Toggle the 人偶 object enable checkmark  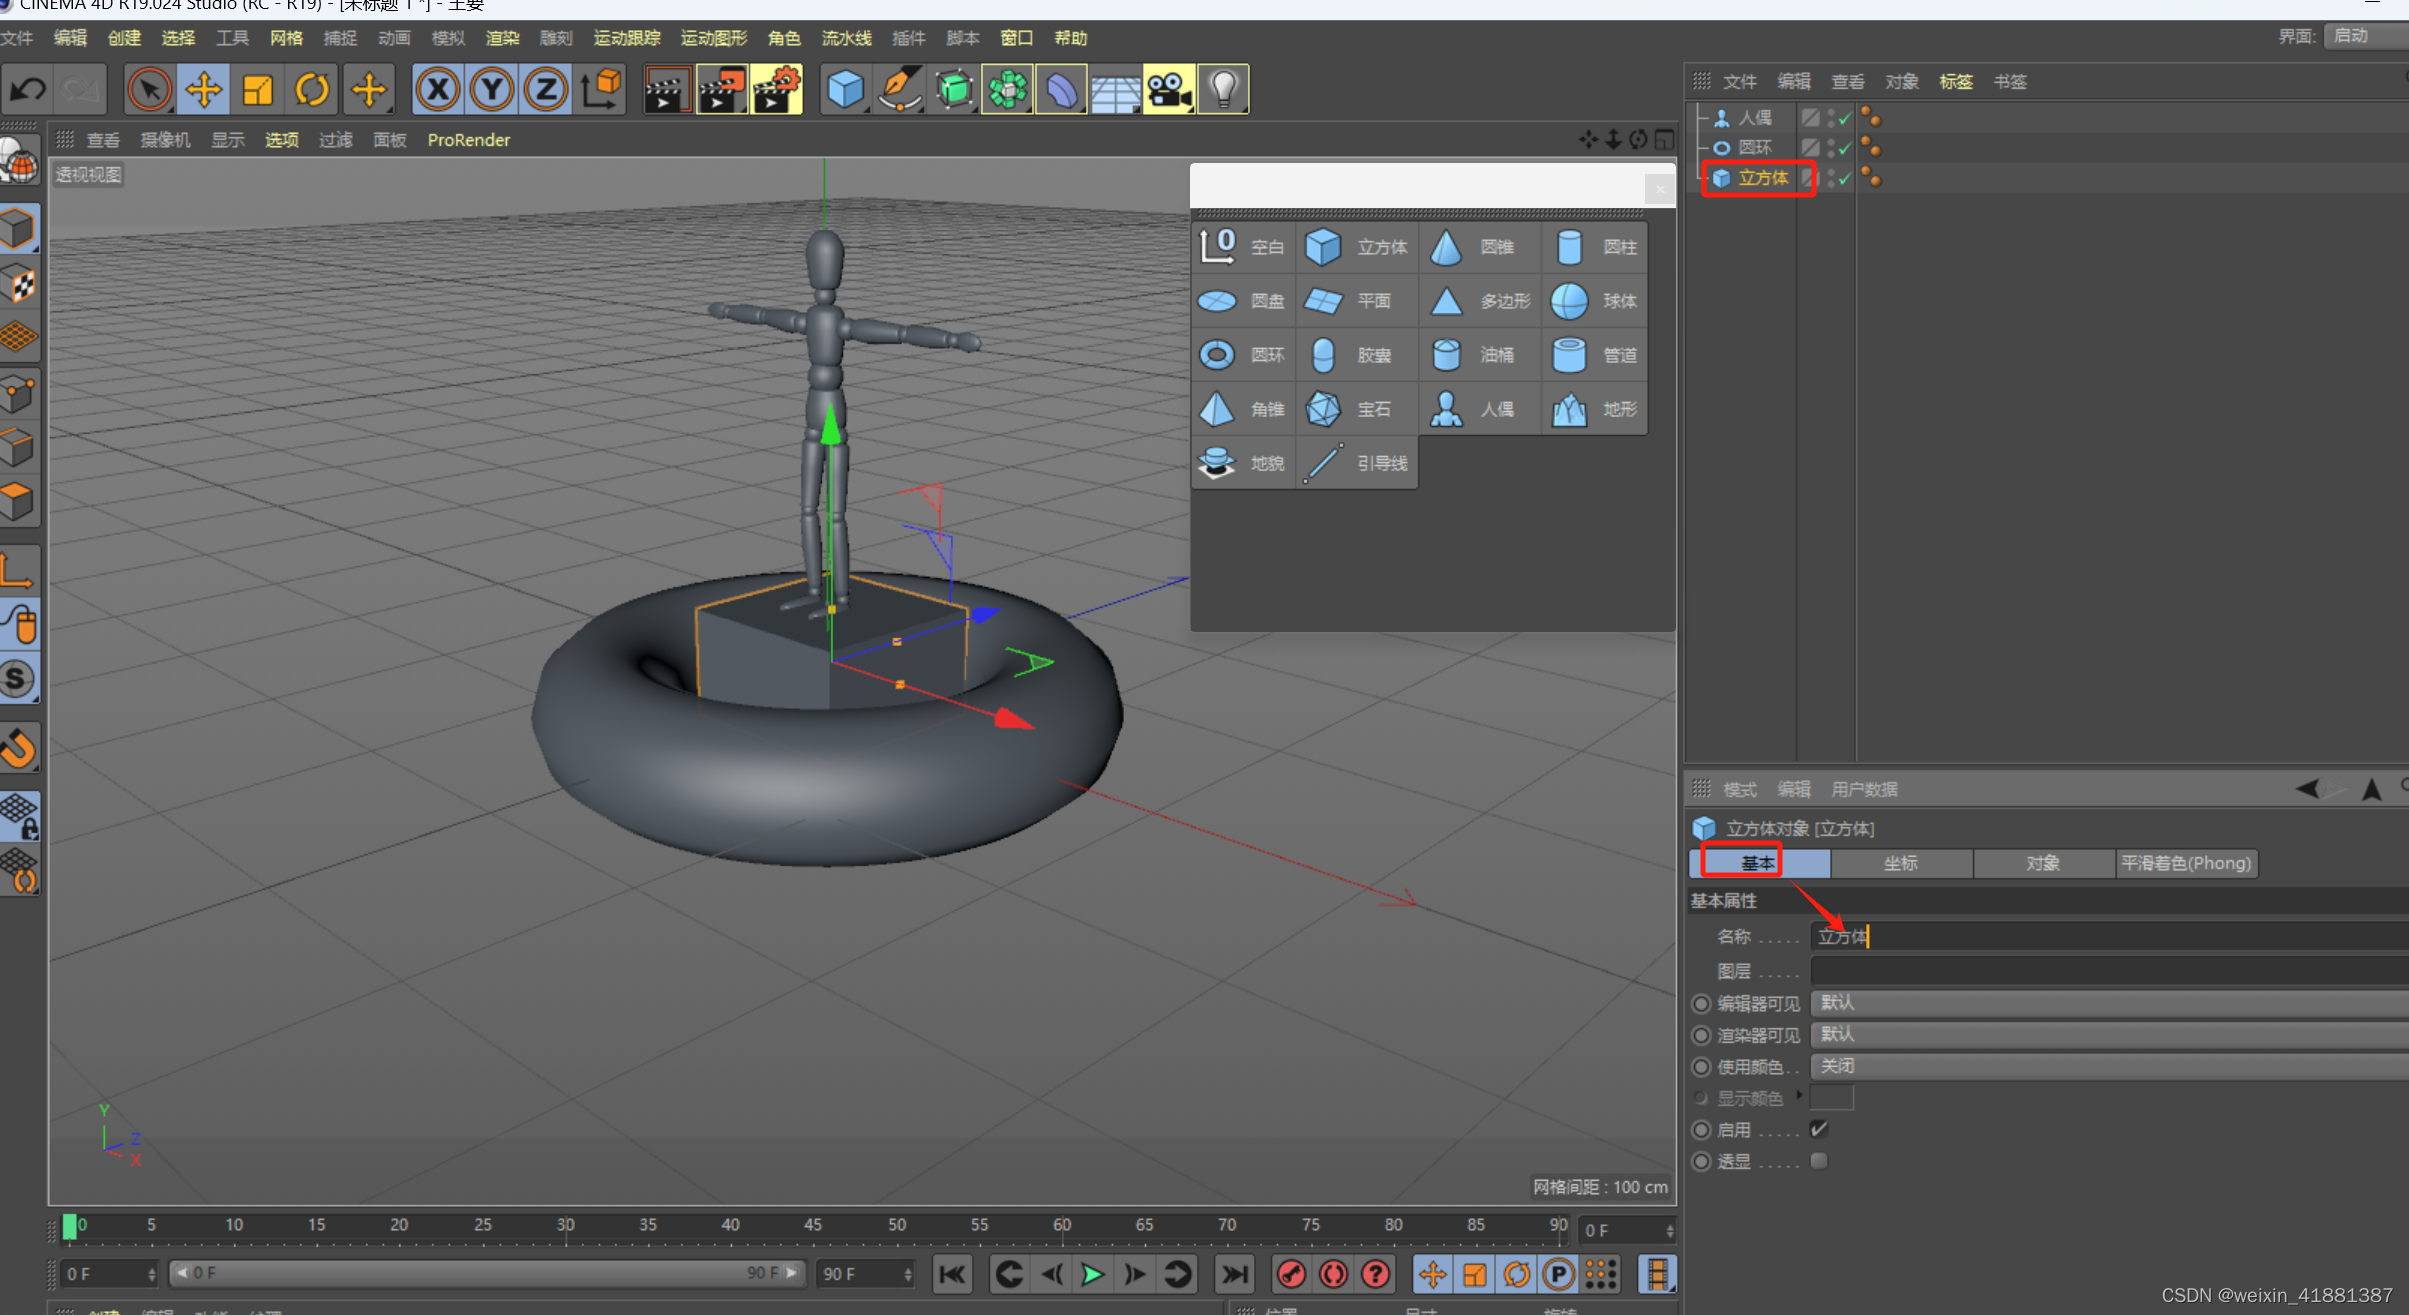tap(1844, 118)
